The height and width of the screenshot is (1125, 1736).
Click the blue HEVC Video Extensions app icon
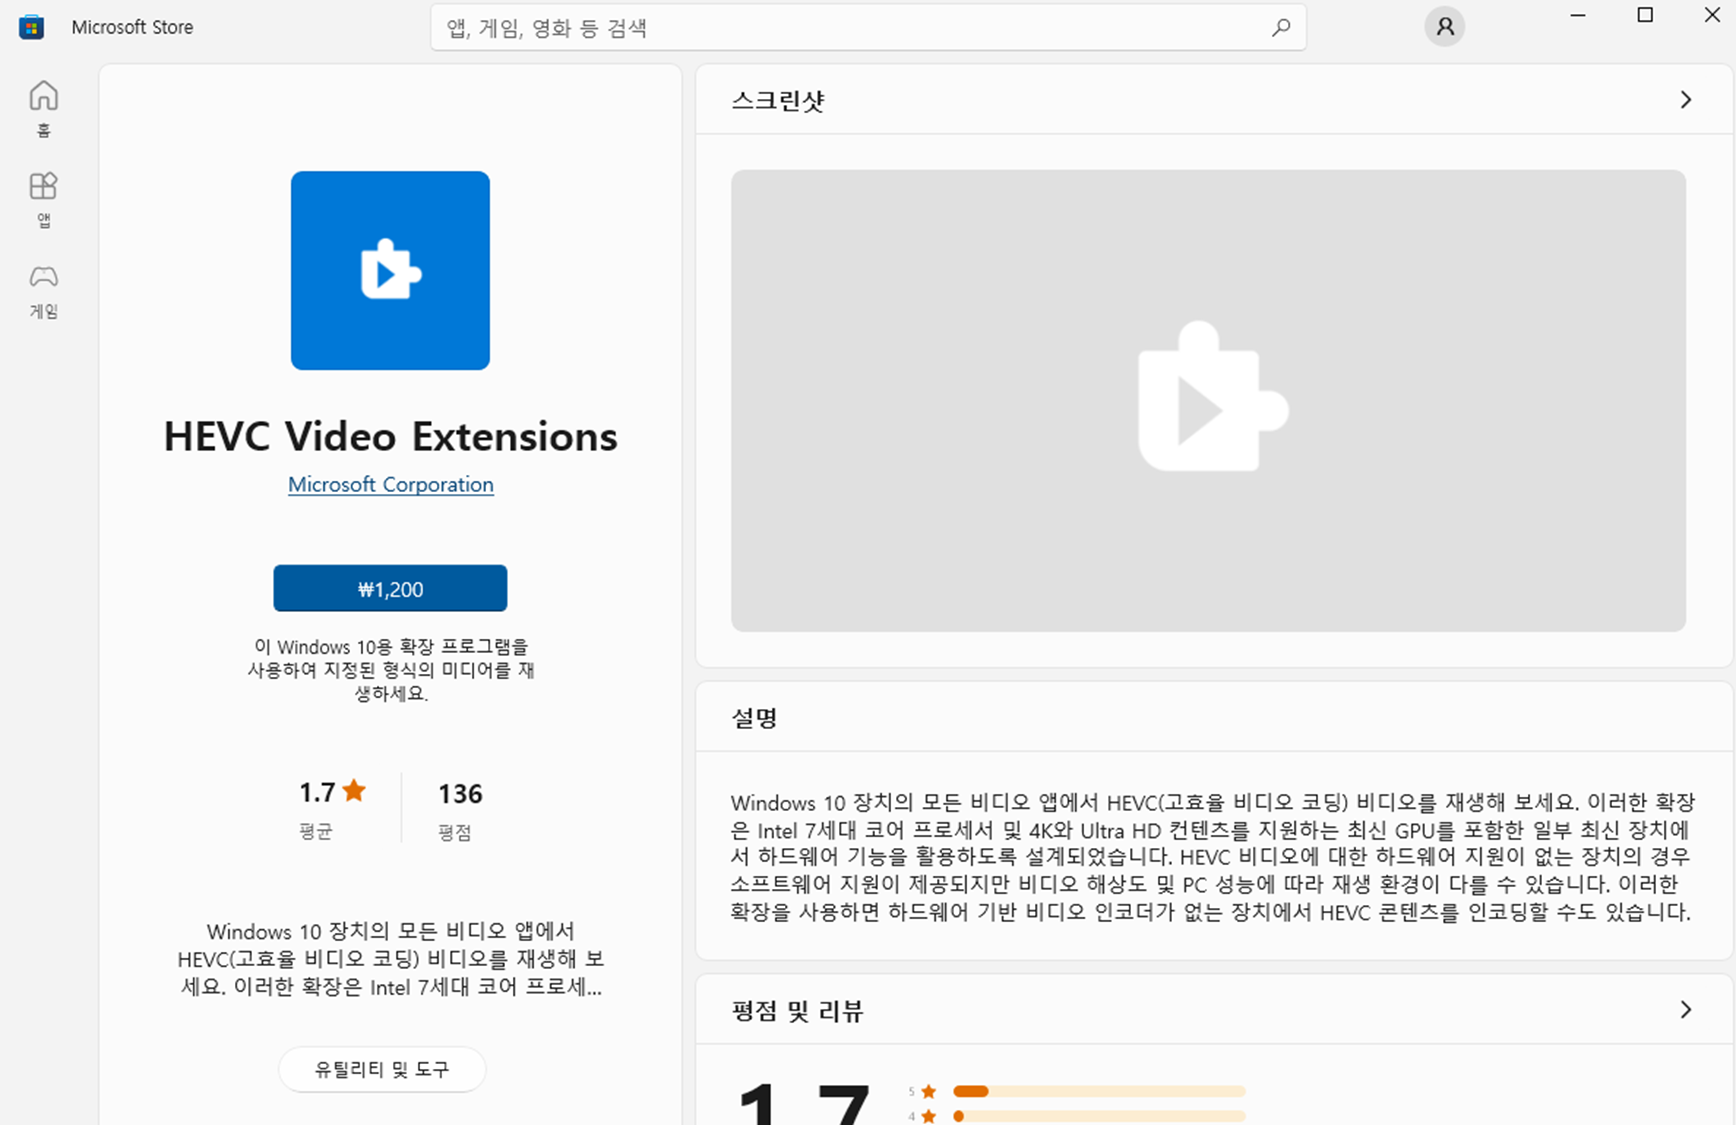point(390,270)
